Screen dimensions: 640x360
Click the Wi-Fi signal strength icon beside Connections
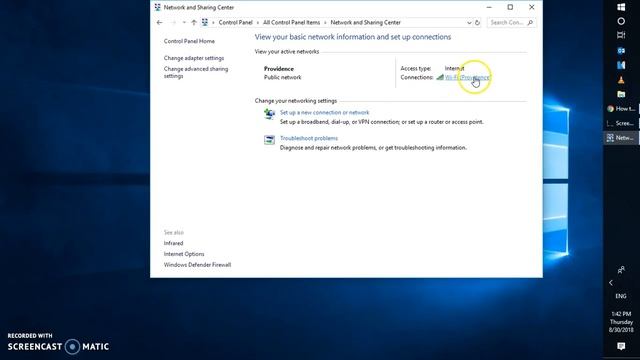[440, 77]
